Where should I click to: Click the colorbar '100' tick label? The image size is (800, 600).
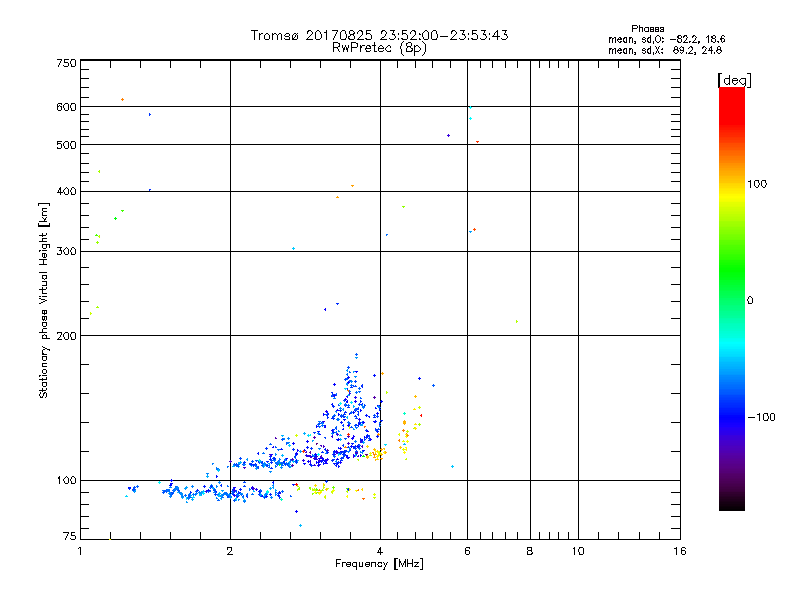[757, 184]
